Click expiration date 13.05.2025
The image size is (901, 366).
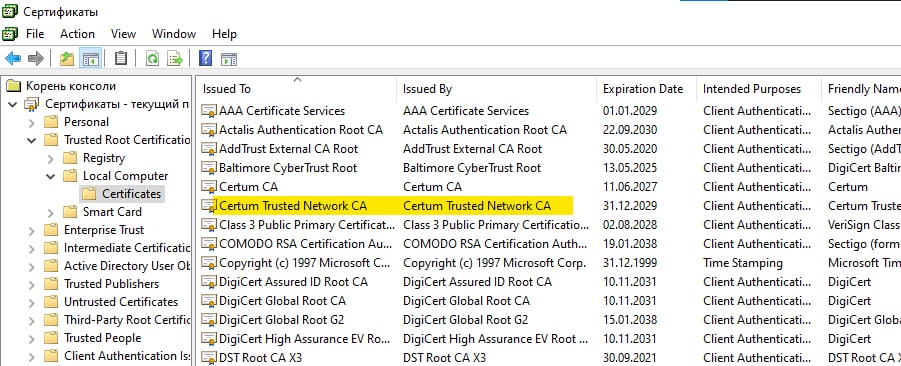pyautogui.click(x=630, y=168)
